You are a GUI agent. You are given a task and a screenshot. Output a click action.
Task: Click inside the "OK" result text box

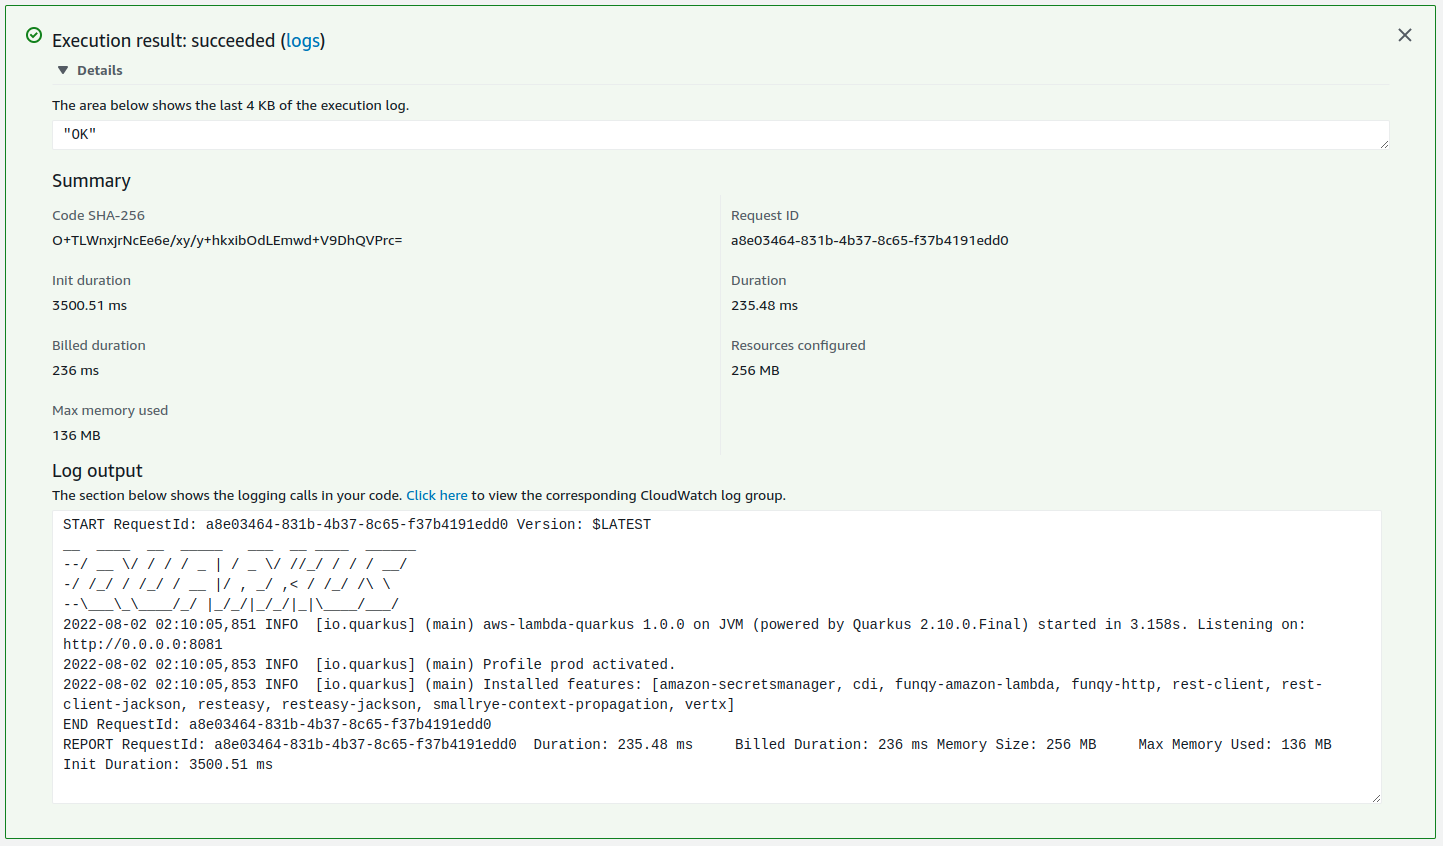pyautogui.click(x=720, y=135)
